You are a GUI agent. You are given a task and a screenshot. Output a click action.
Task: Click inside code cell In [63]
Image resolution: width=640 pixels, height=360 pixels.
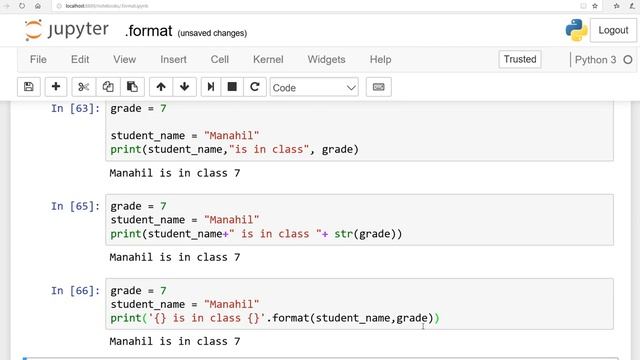359,131
